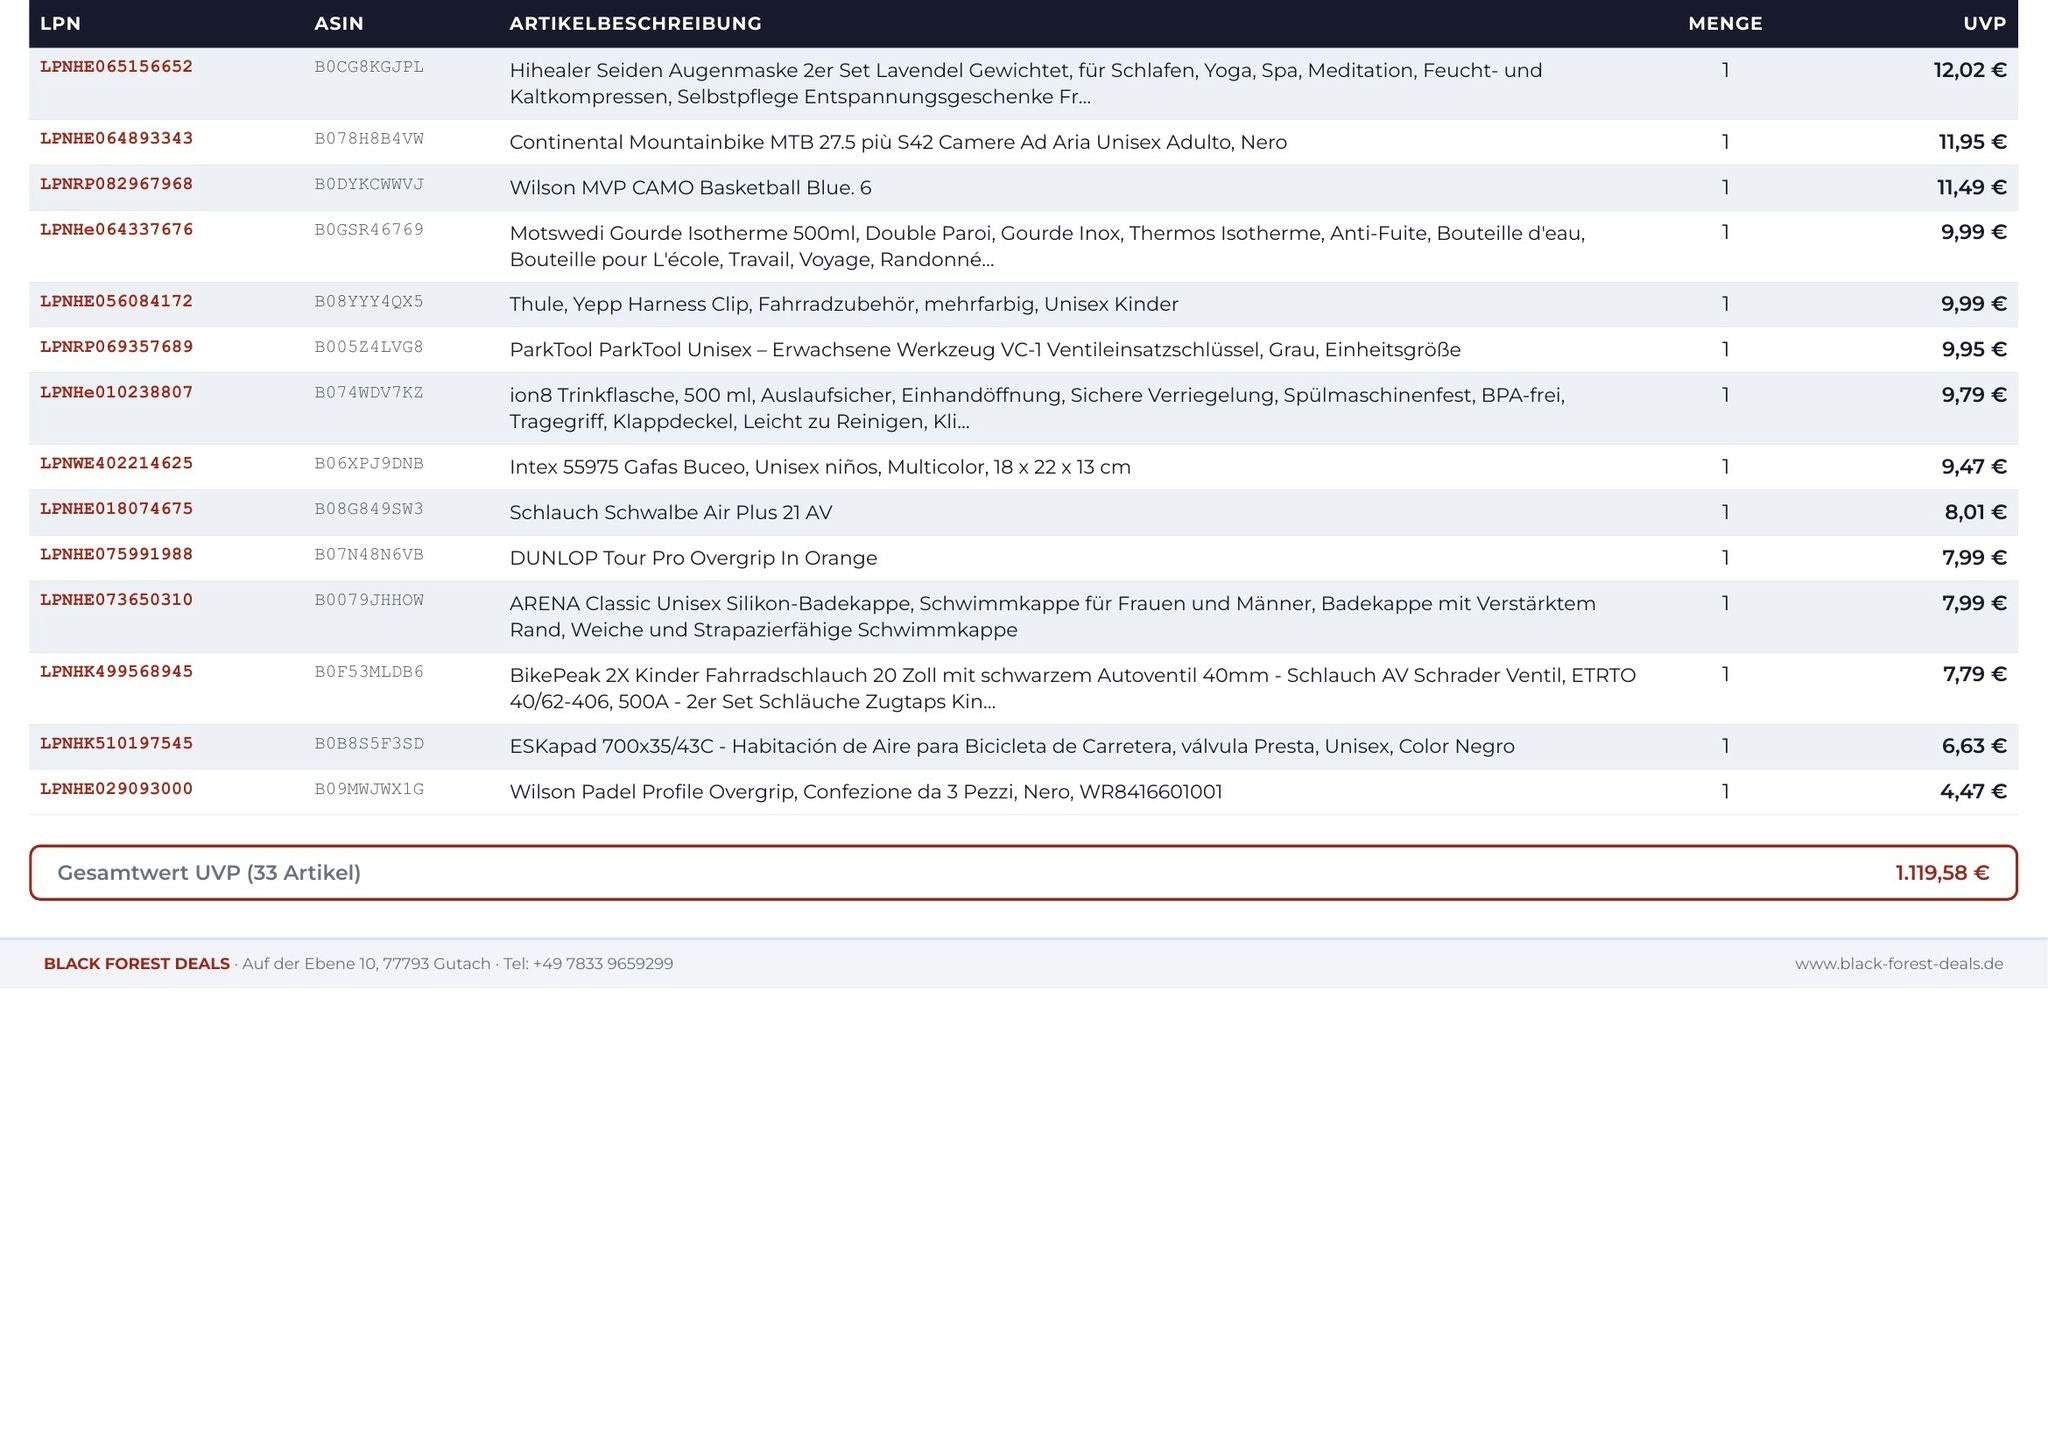2048x1448 pixels.
Task: Click ASIN B08YYY4QX5
Action: [369, 301]
